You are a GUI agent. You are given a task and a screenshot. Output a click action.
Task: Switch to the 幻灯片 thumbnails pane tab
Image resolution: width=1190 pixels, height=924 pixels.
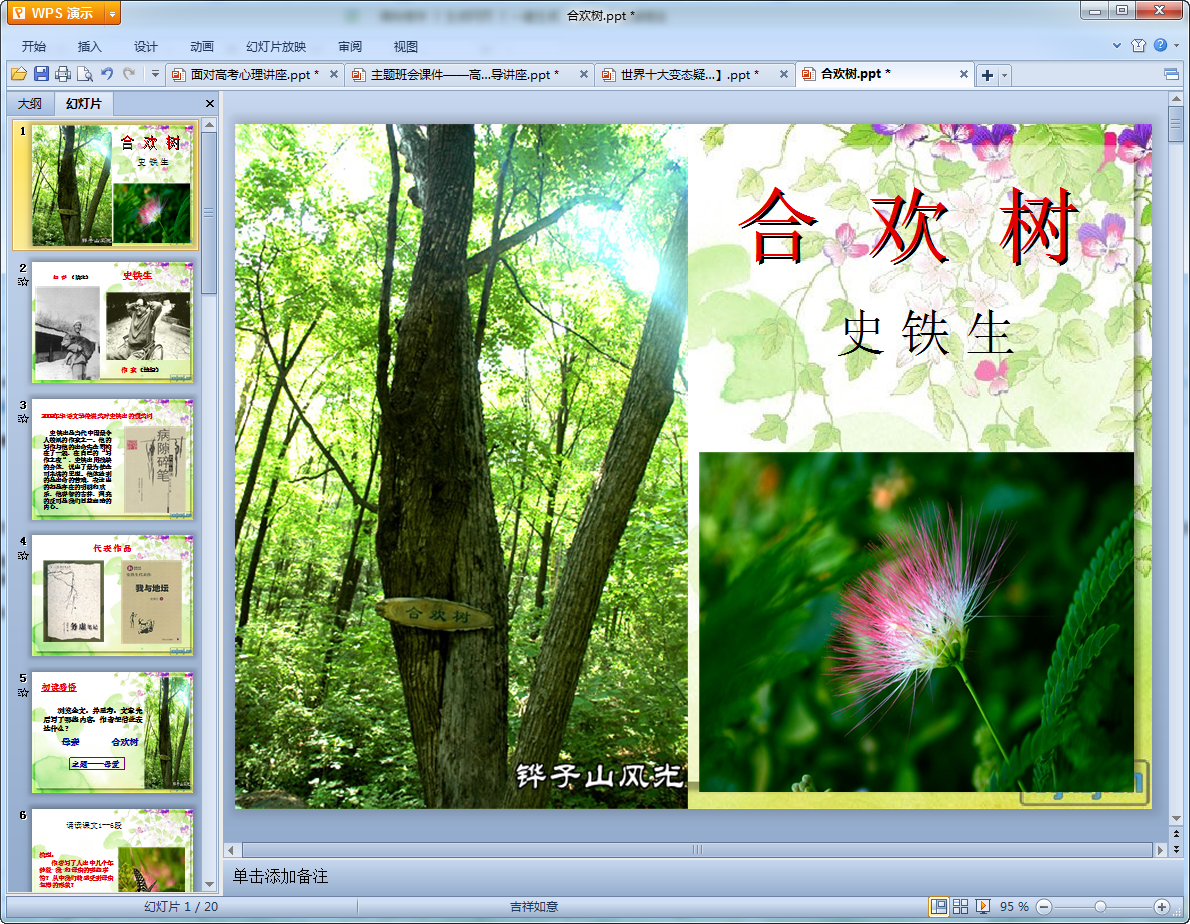(83, 103)
